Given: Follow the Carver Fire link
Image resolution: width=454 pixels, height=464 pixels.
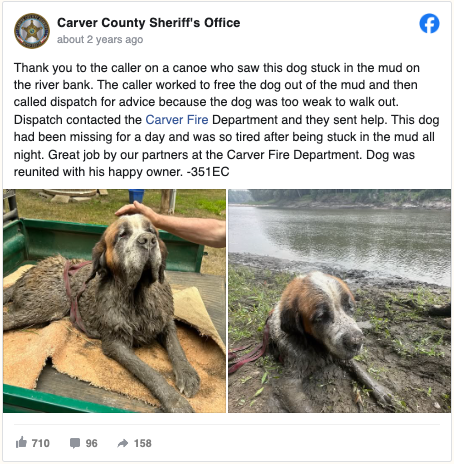Looking at the screenshot, I should tap(177, 120).
